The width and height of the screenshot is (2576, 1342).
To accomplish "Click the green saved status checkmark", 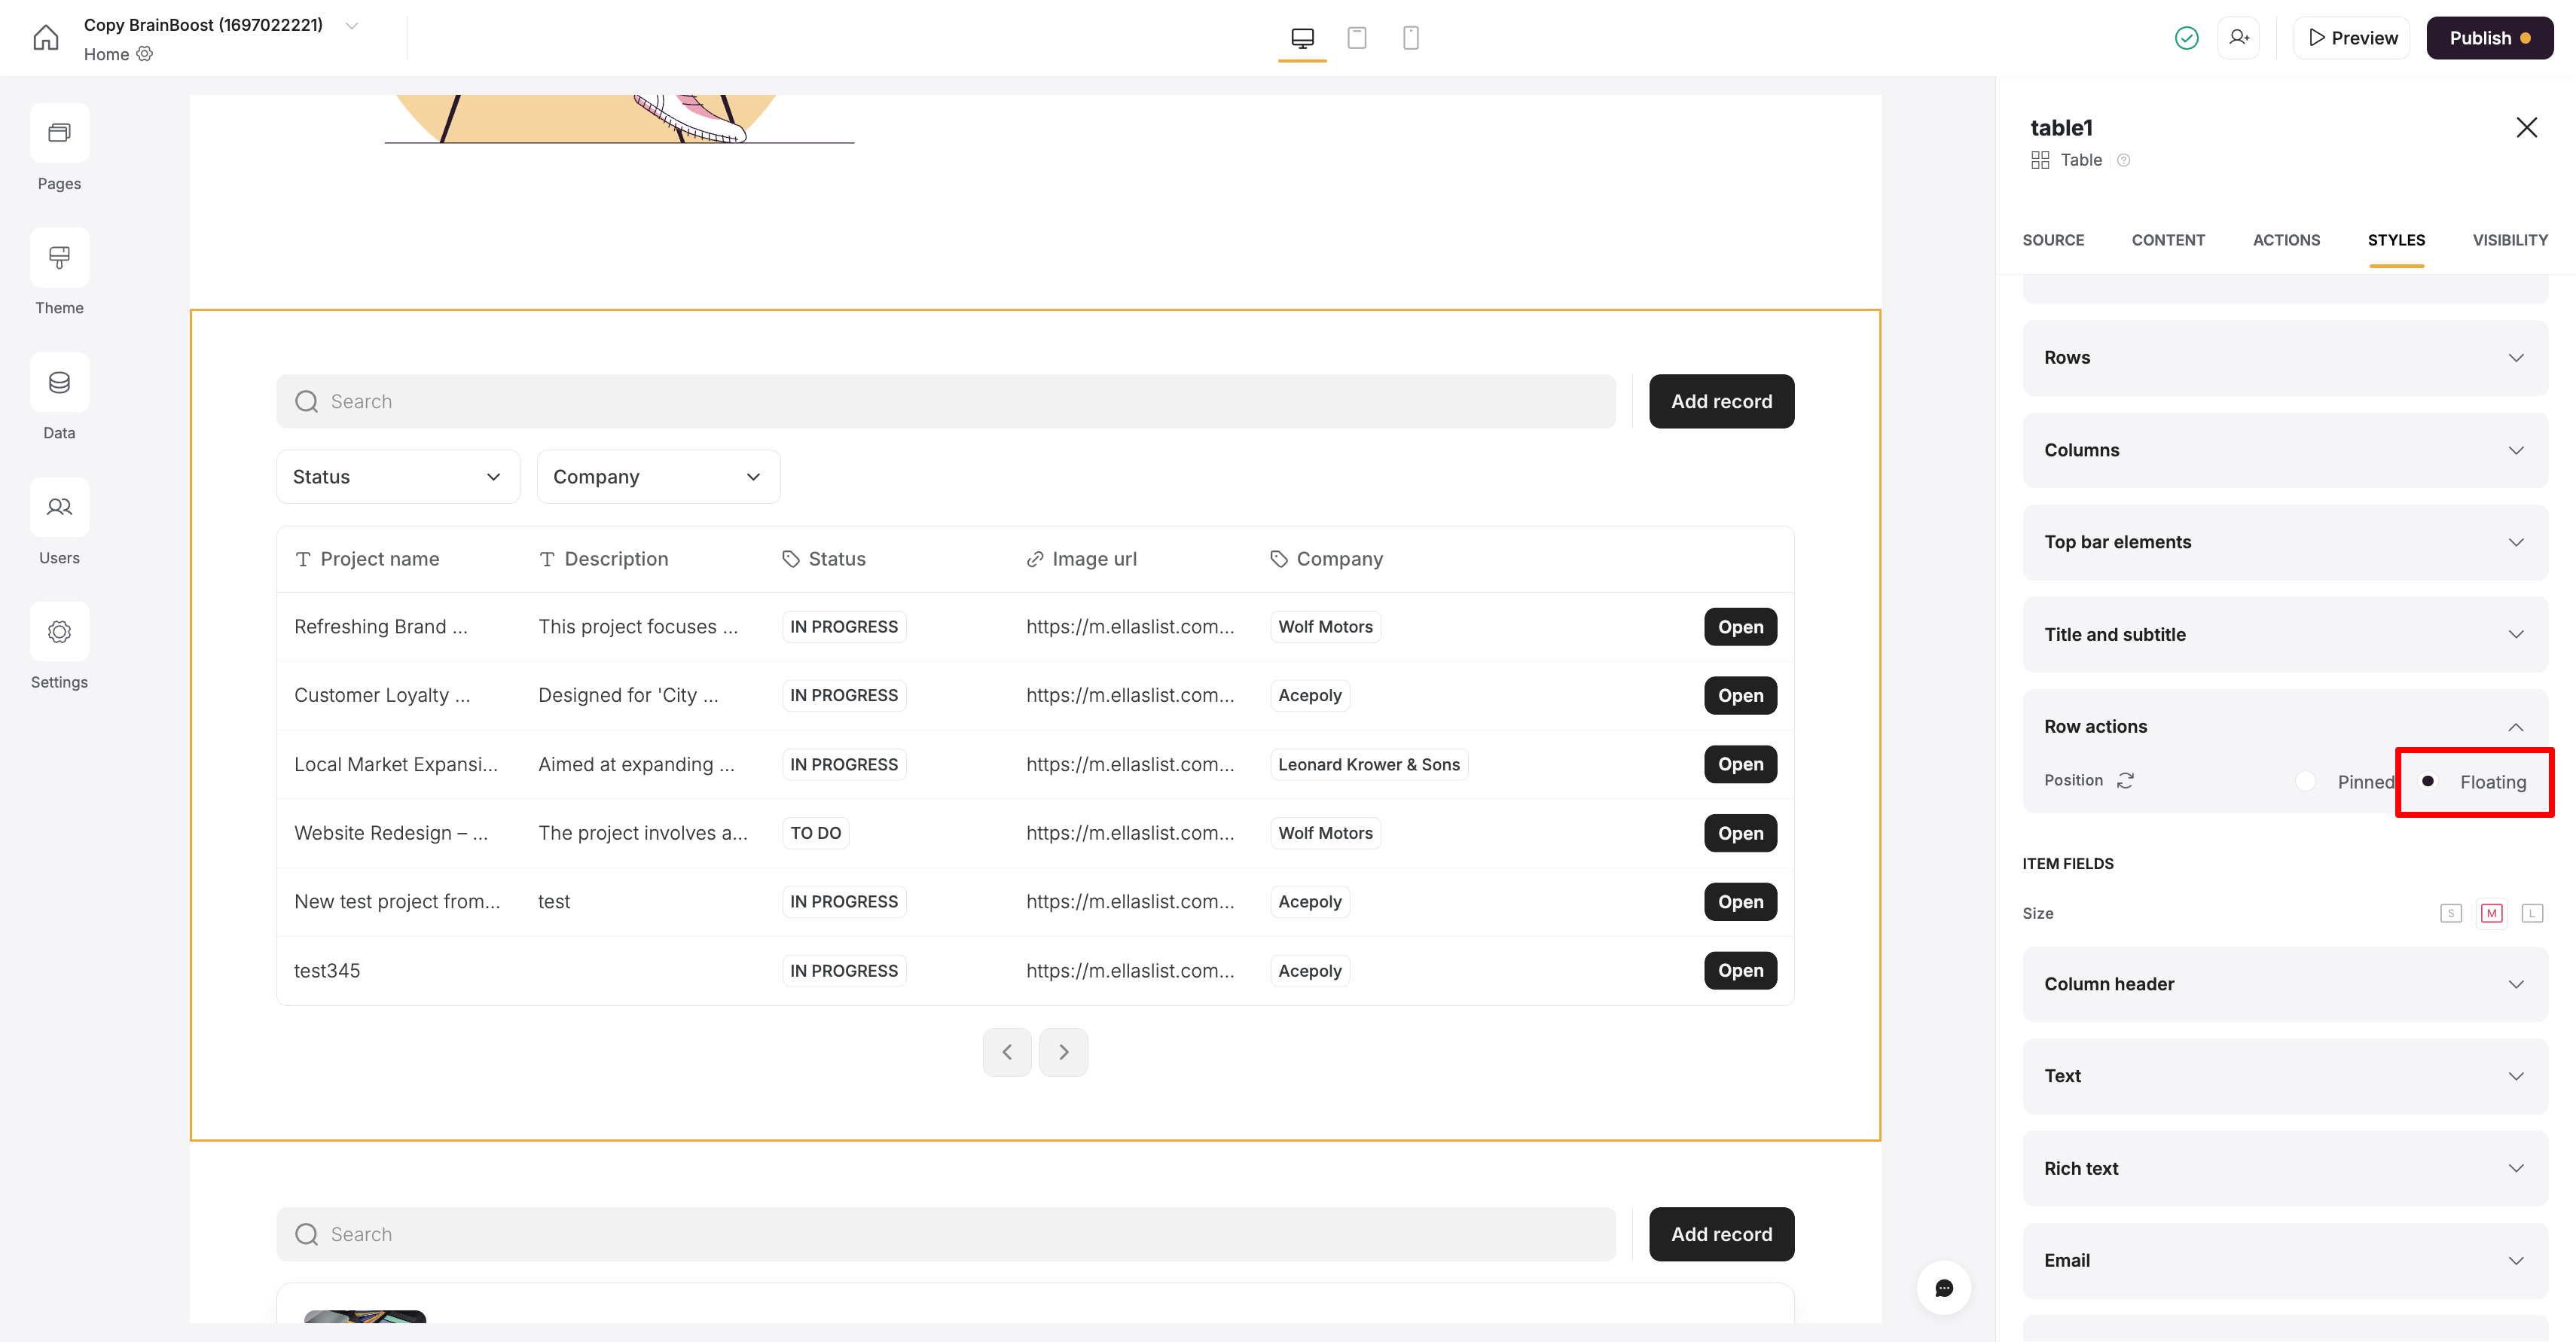I will (2187, 38).
